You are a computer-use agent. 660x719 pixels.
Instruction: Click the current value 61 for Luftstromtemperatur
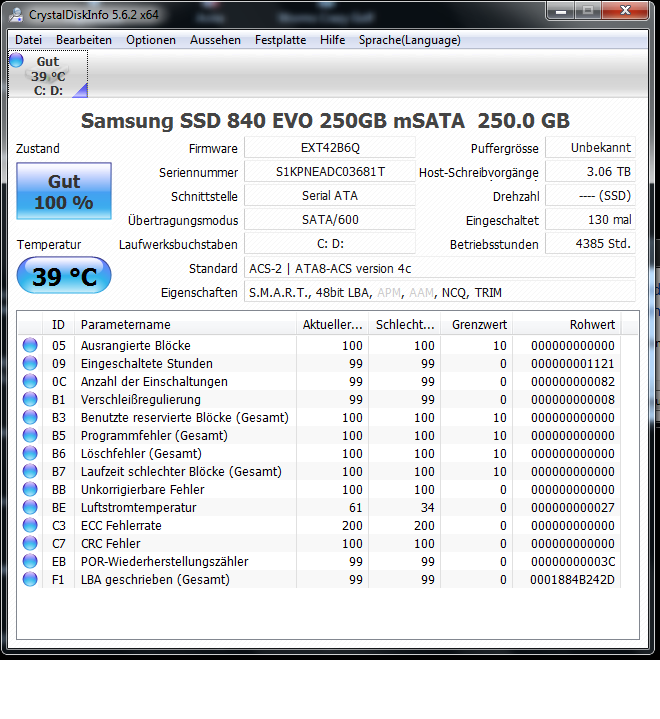pos(355,508)
